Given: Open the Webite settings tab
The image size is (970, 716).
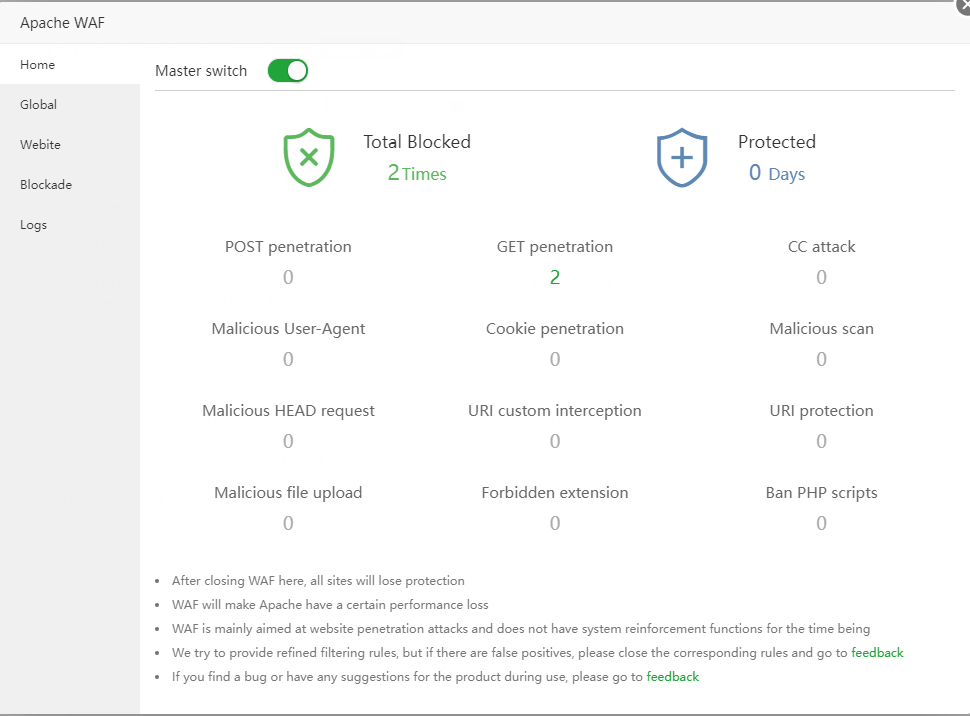Looking at the screenshot, I should pos(41,145).
